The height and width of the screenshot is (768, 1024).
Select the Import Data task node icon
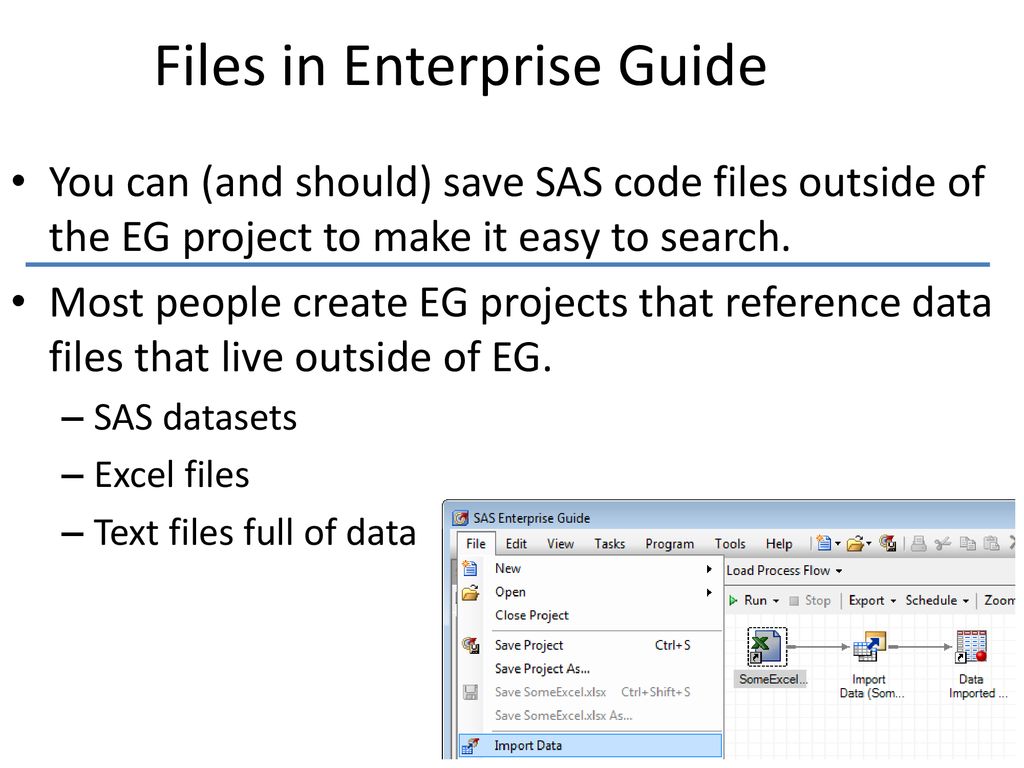coord(869,647)
